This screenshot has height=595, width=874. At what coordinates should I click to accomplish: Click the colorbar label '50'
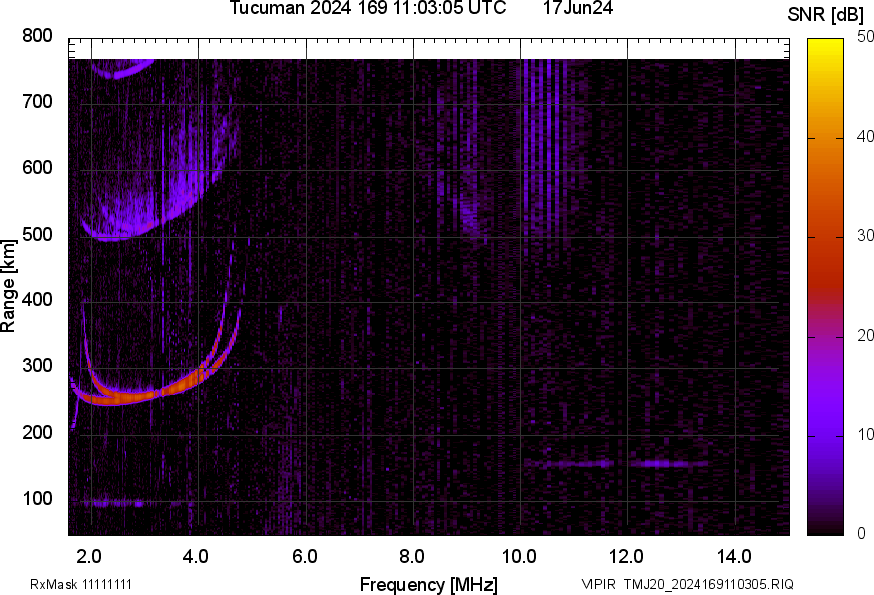865,37
